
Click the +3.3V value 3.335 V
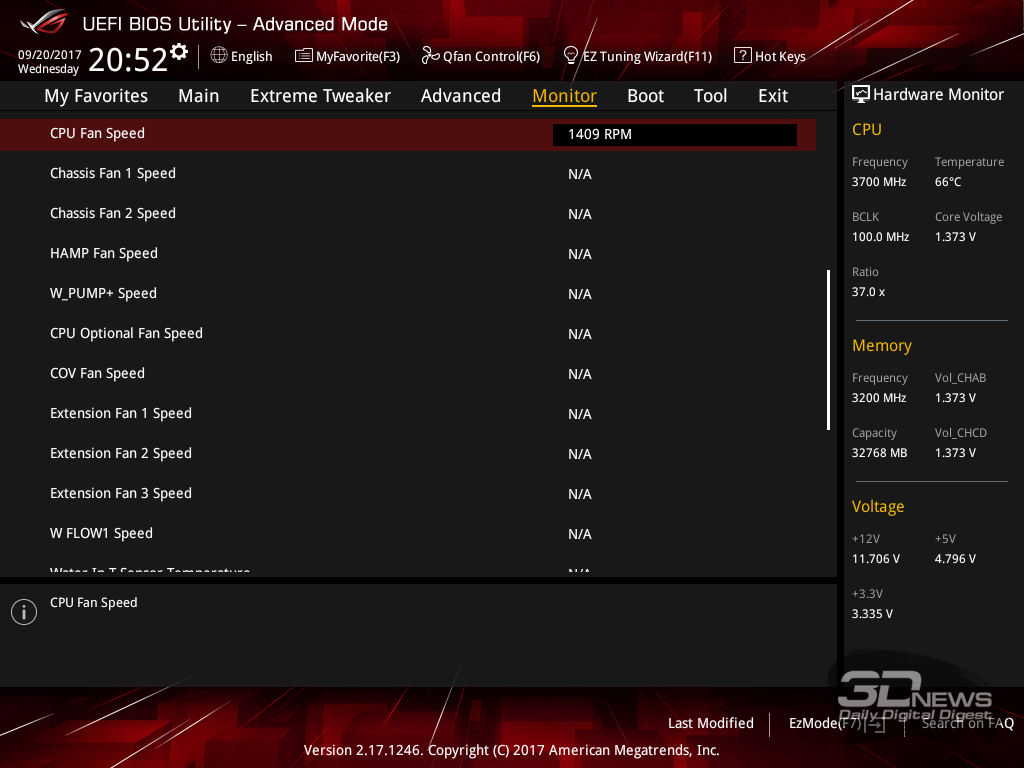coord(872,614)
